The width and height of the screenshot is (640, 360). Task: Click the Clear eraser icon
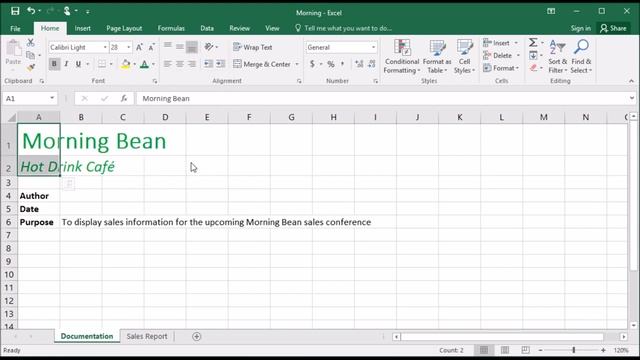[x=533, y=68]
